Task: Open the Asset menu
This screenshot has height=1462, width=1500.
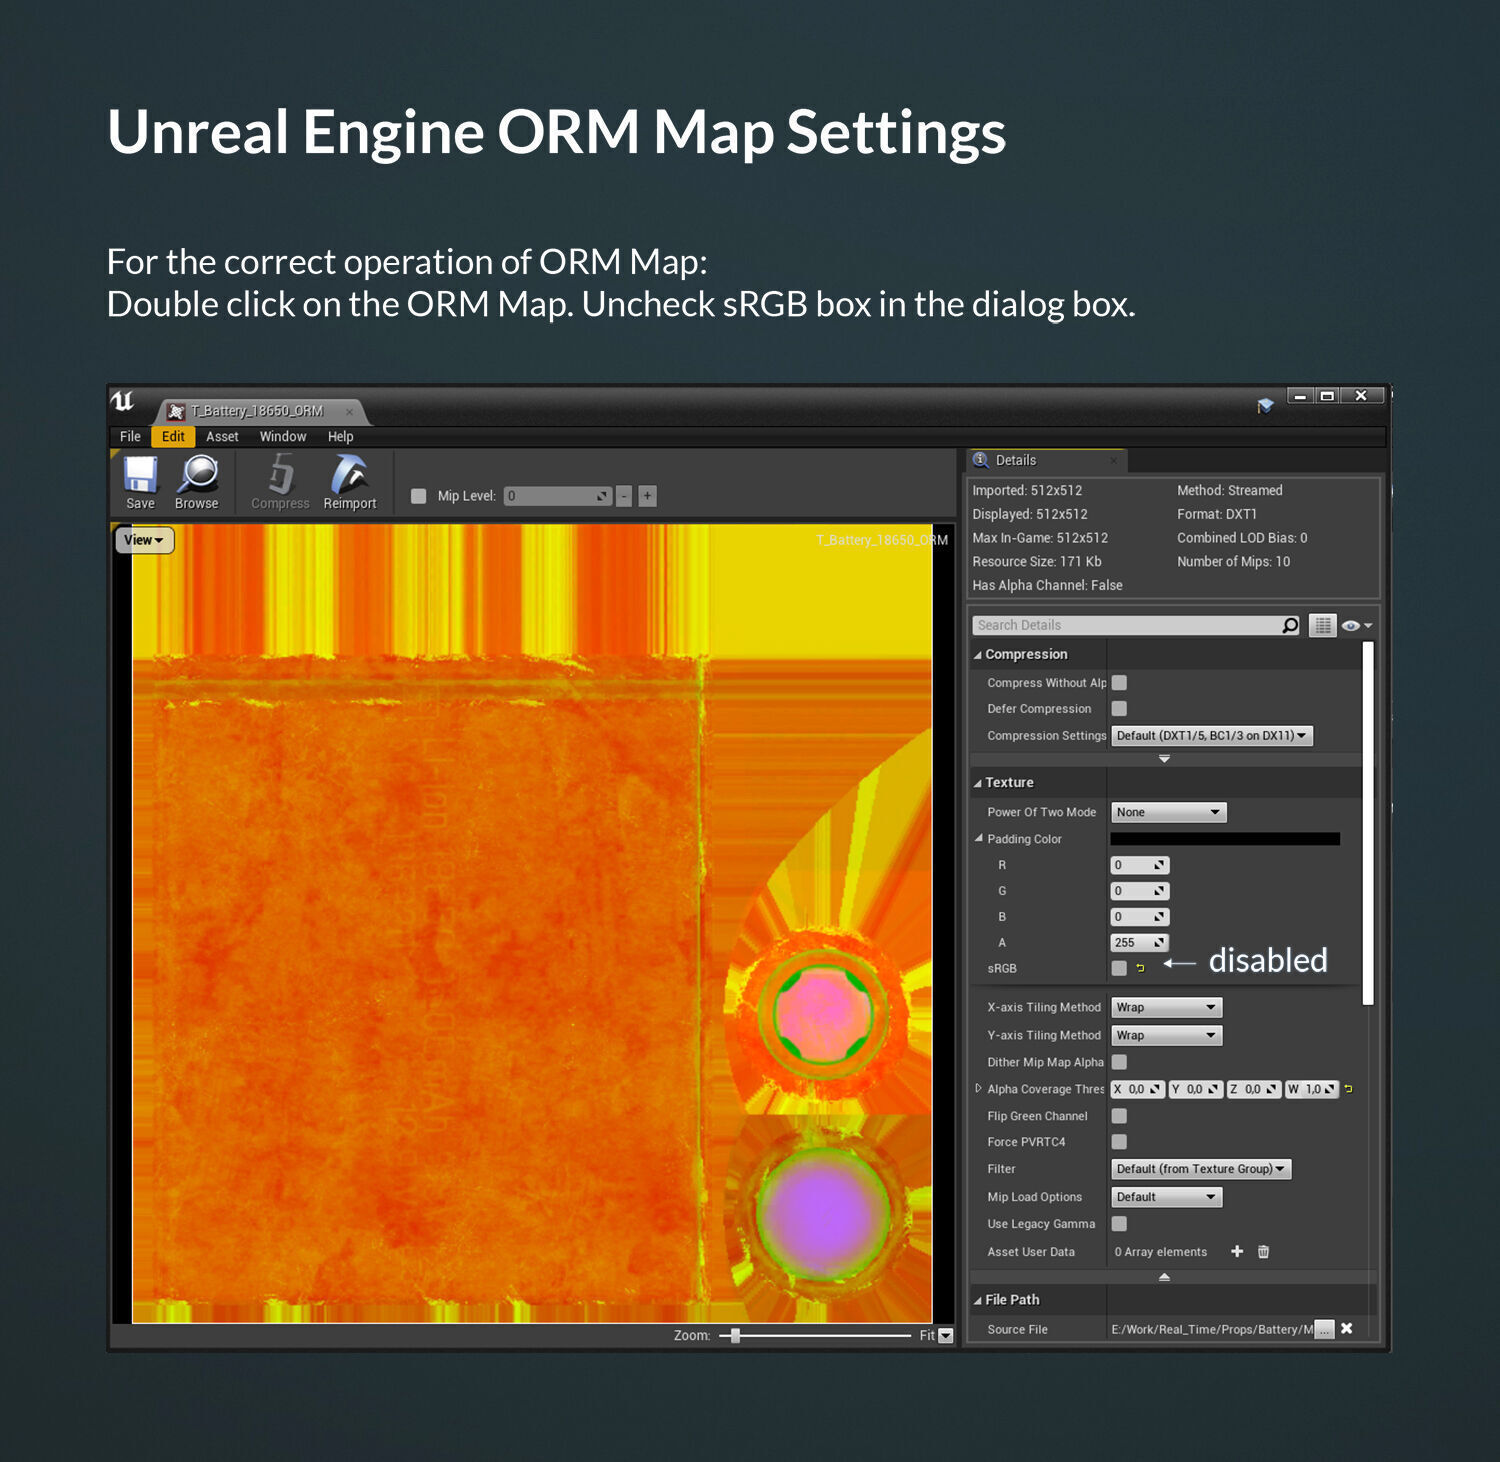Action: pos(222,437)
